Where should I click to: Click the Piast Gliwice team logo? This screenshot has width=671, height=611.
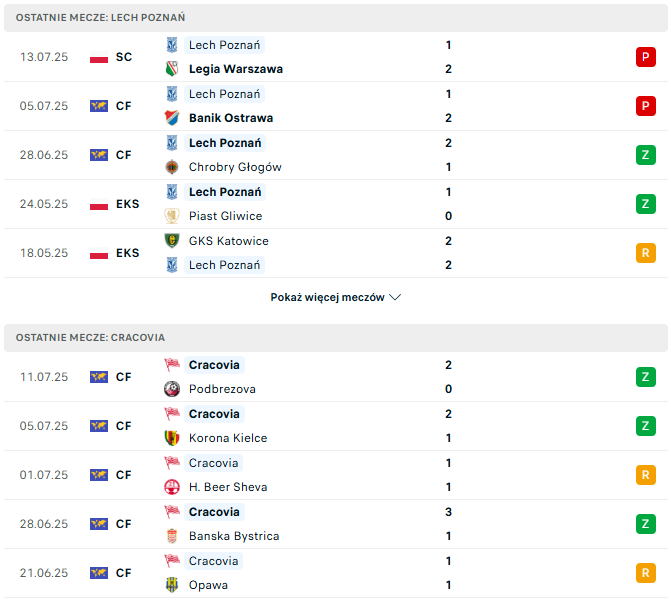point(172,216)
